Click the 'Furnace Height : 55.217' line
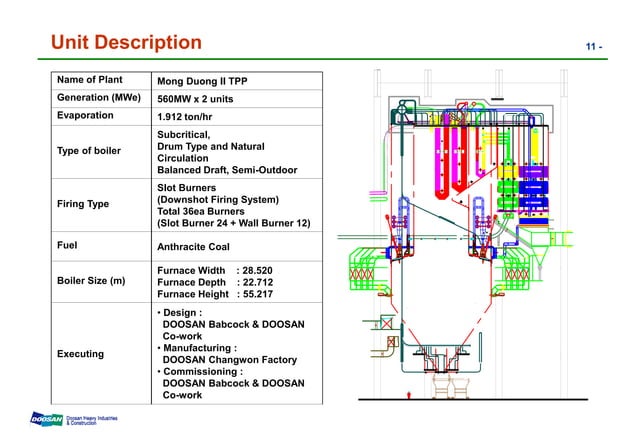This screenshot has height=442, width=638. point(215,294)
